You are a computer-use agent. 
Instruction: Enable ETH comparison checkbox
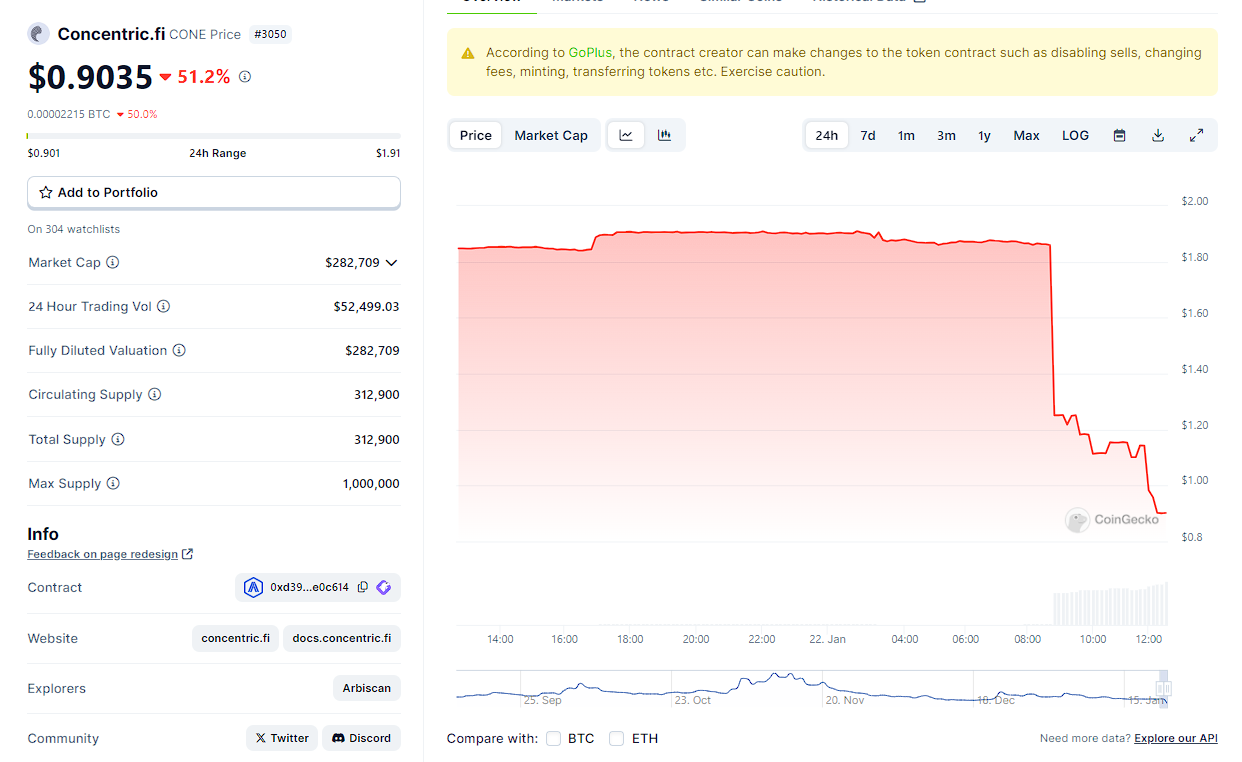click(617, 739)
